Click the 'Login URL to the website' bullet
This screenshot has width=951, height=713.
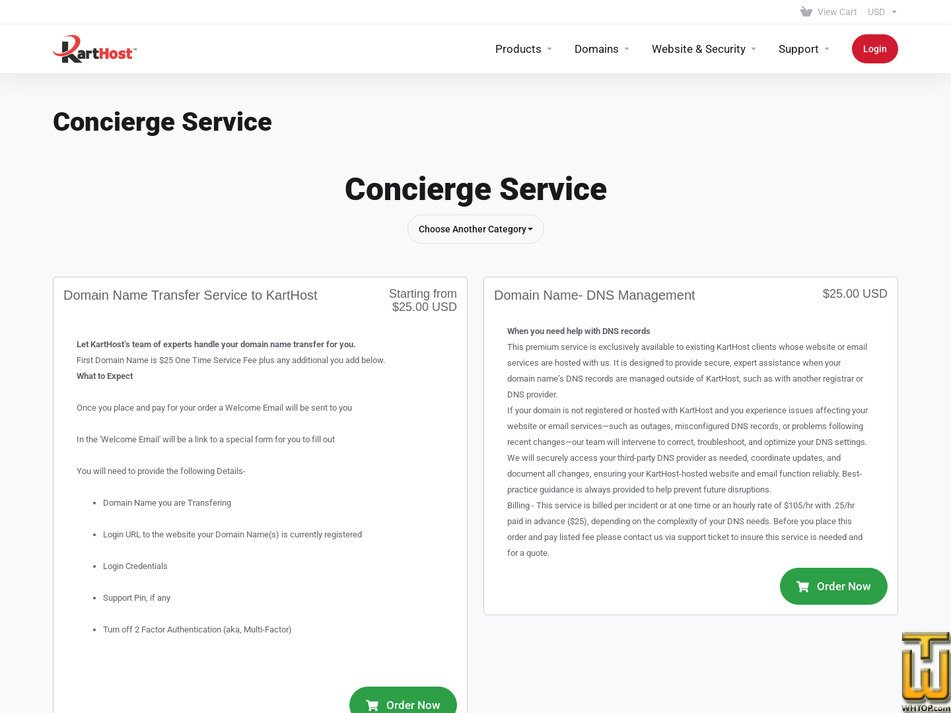coord(232,535)
